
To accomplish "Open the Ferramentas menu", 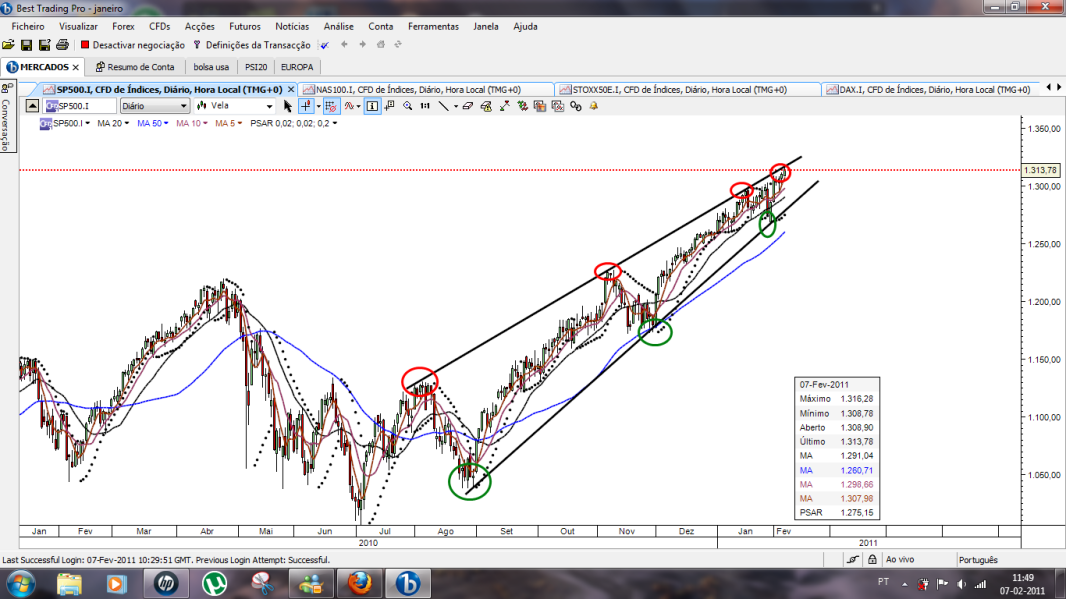I will 433,27.
